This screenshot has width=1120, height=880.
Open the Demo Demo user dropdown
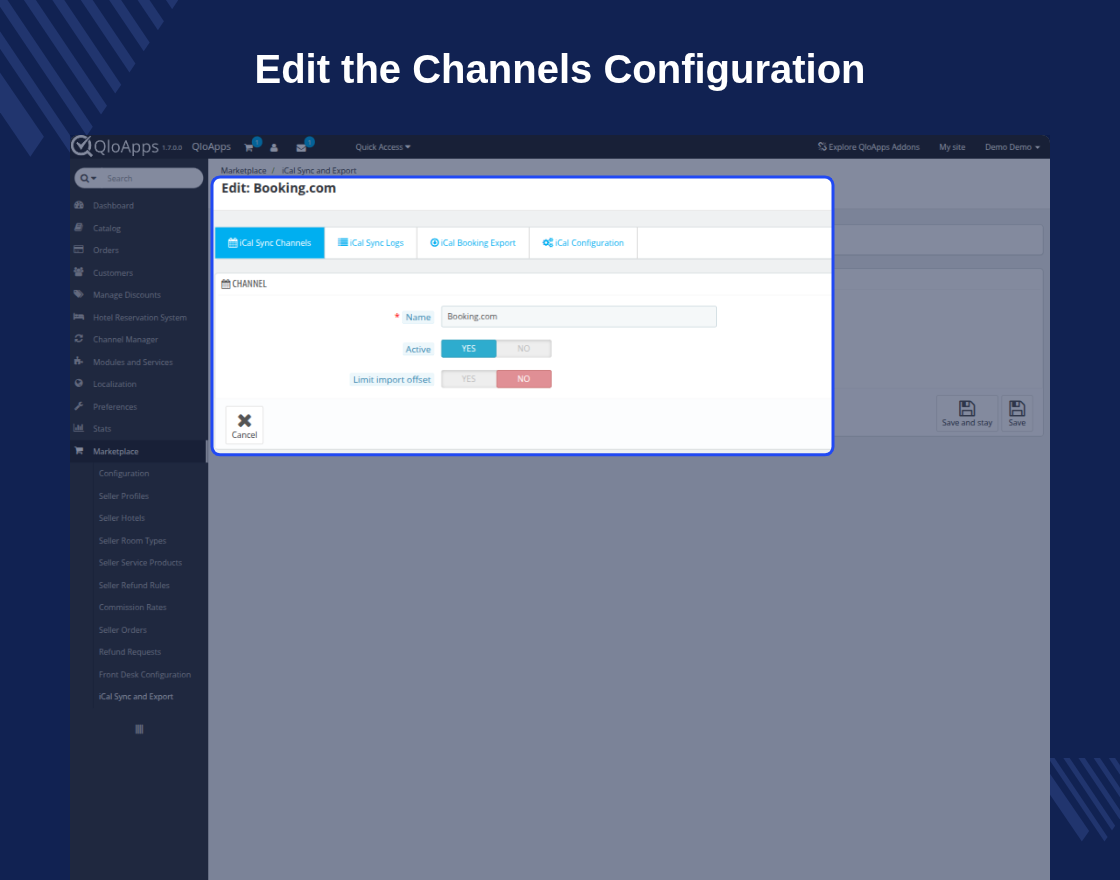pos(1012,147)
